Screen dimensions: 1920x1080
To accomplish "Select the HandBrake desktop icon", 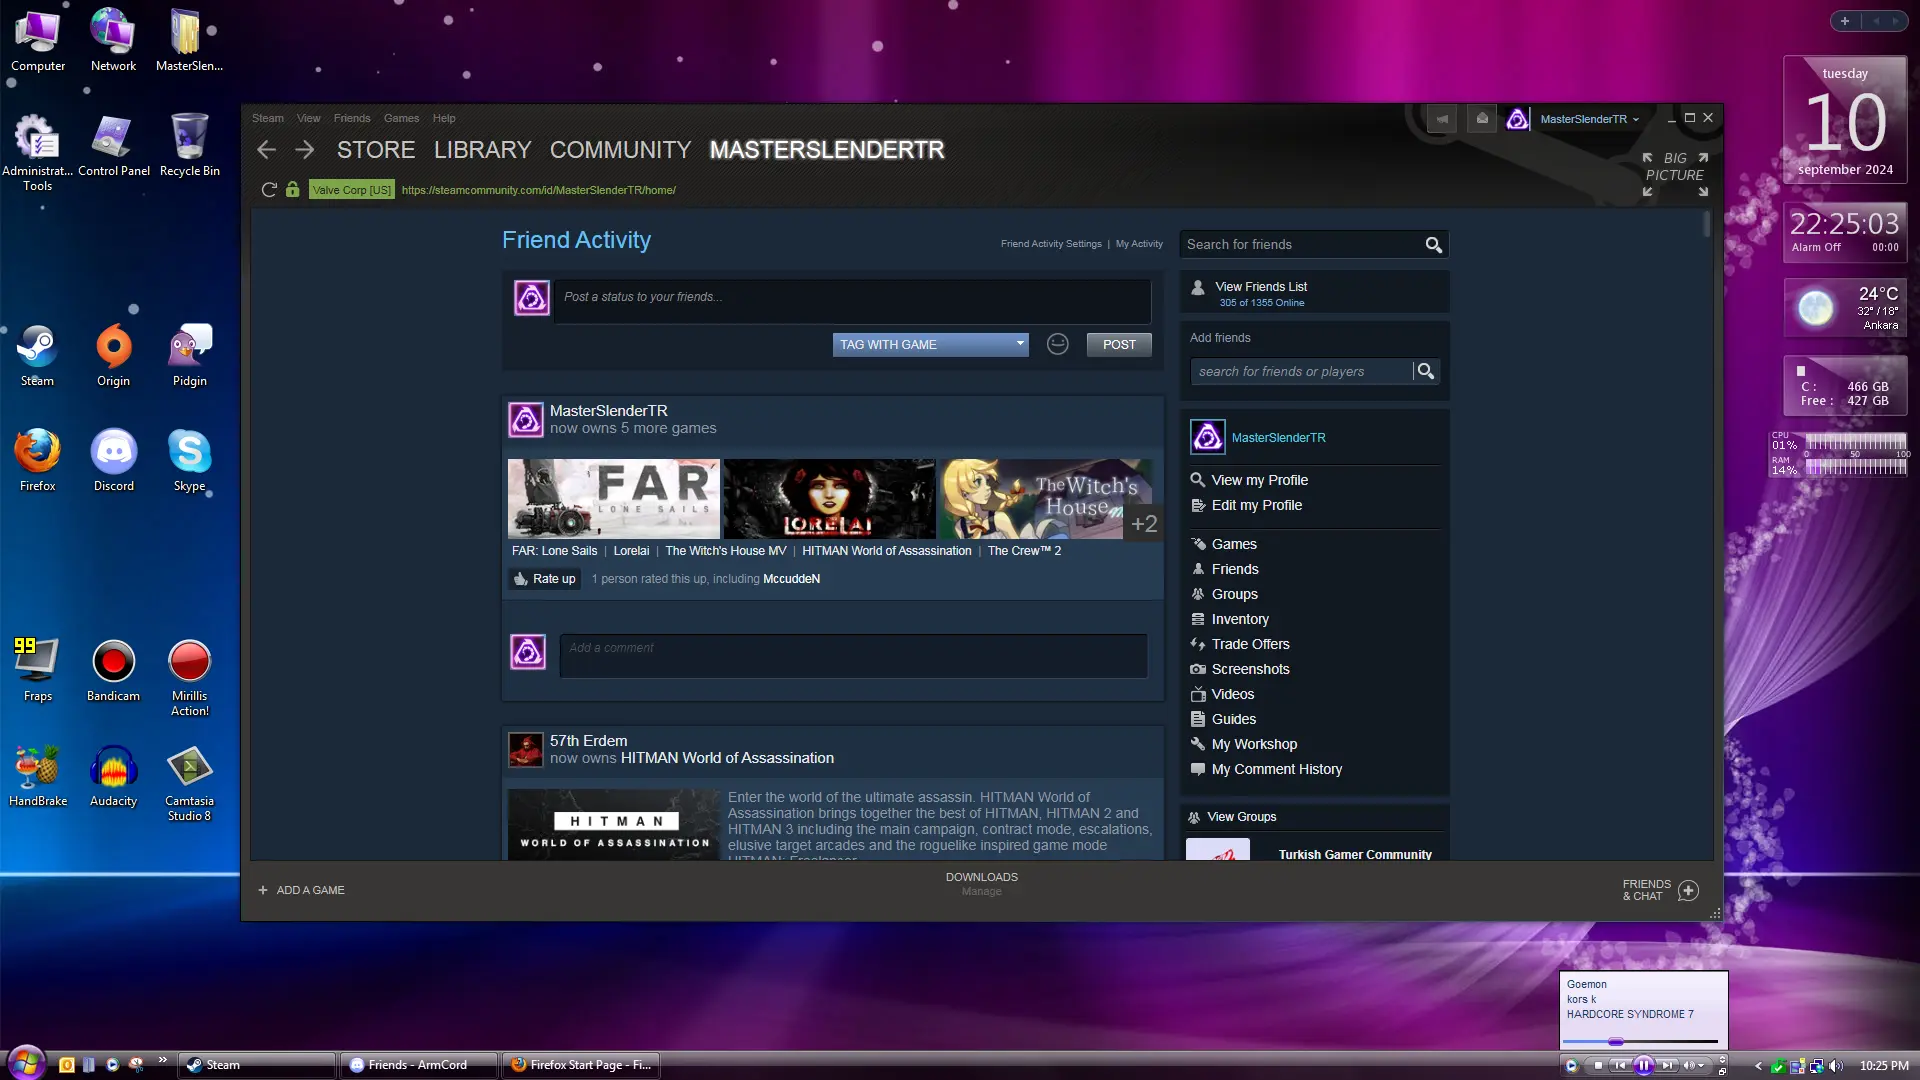I will click(x=38, y=776).
